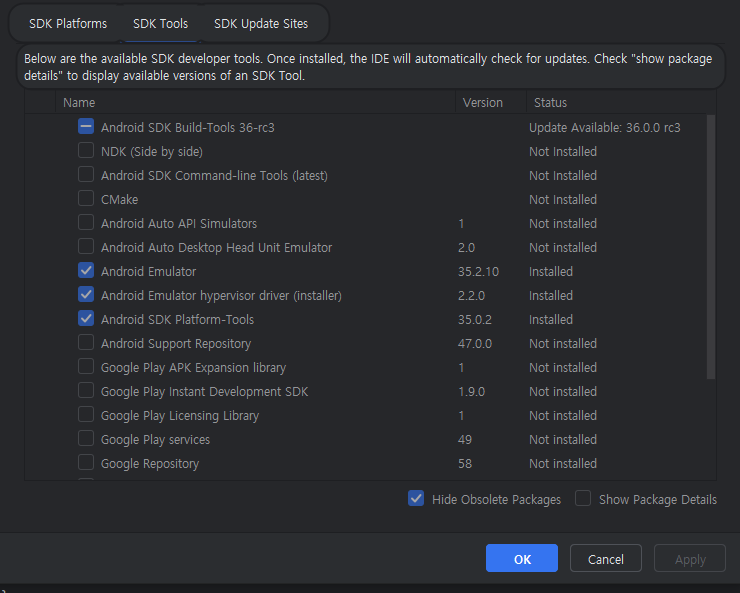740x593 pixels.
Task: Open the SDK Update Sites tab
Action: point(261,24)
